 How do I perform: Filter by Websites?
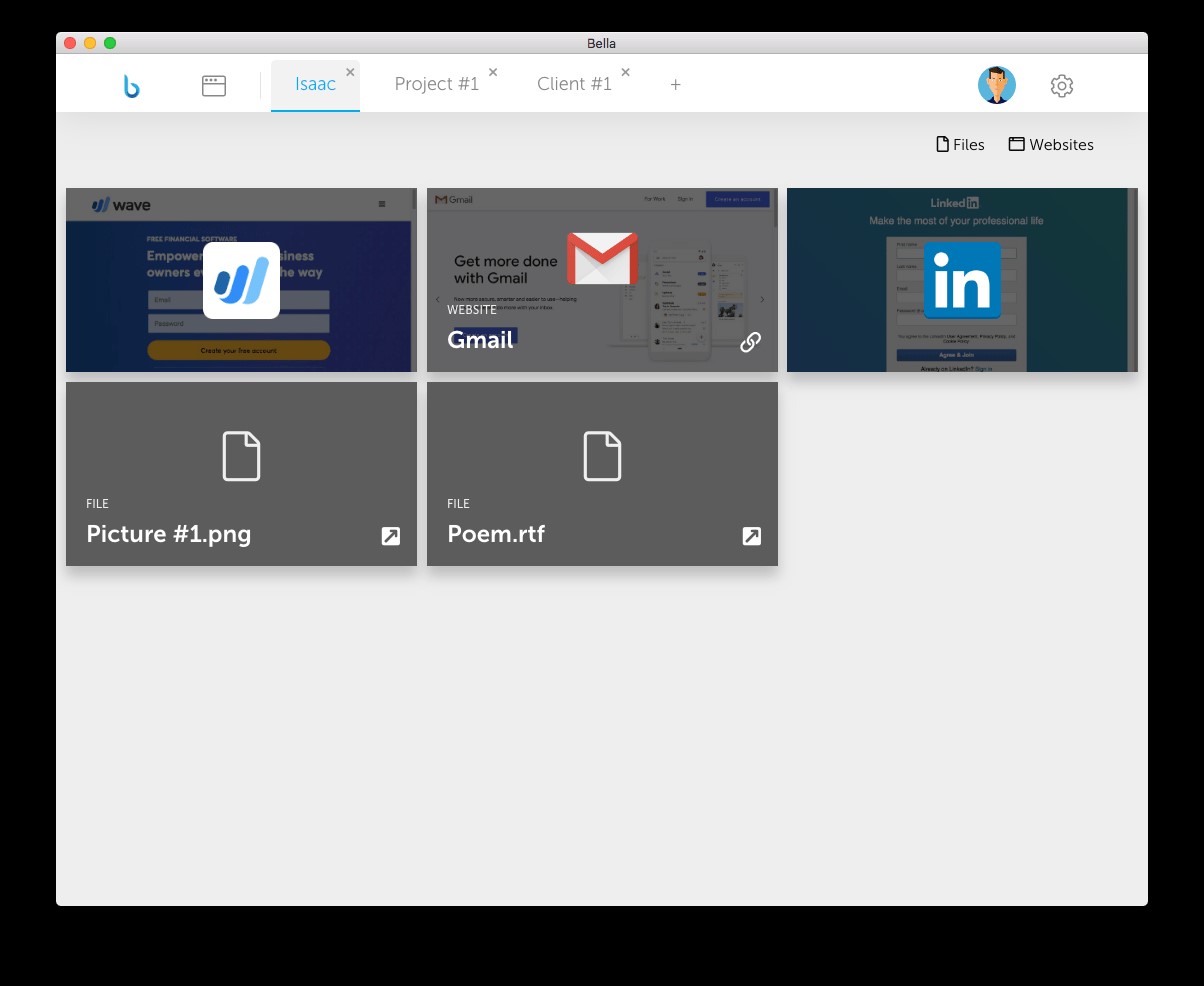tap(1050, 145)
